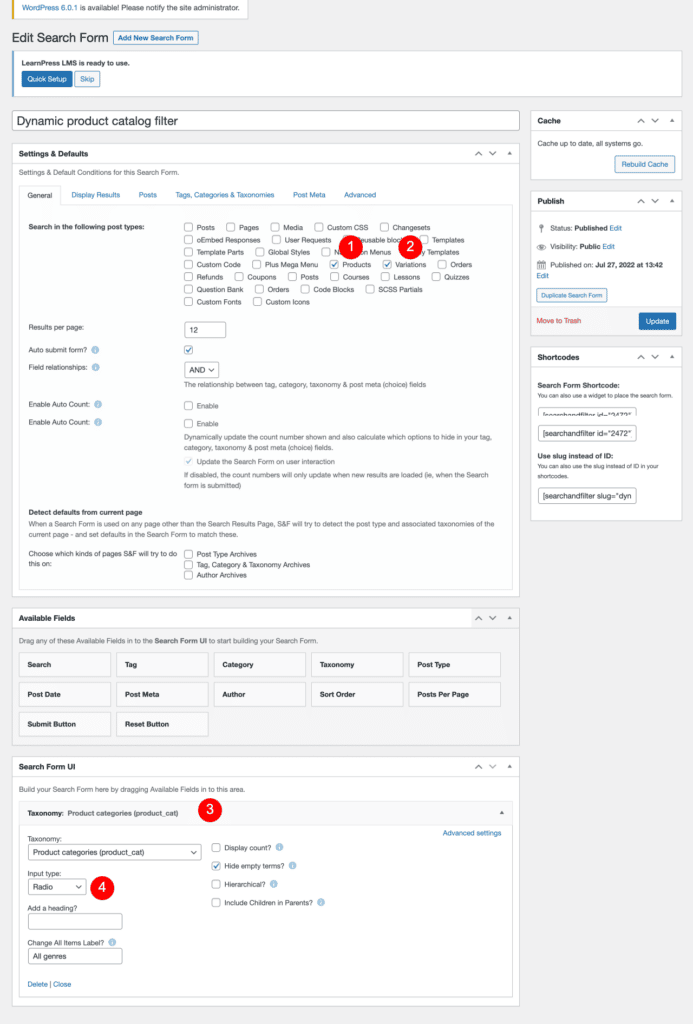Click the Move to Trash link
This screenshot has height=1024, width=693.
[558, 320]
